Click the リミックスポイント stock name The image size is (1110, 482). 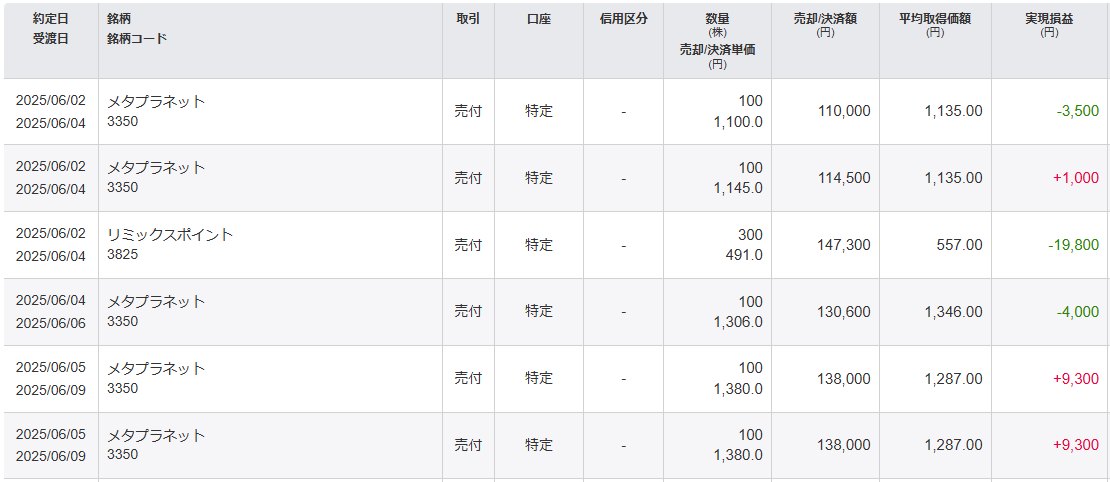pos(170,235)
